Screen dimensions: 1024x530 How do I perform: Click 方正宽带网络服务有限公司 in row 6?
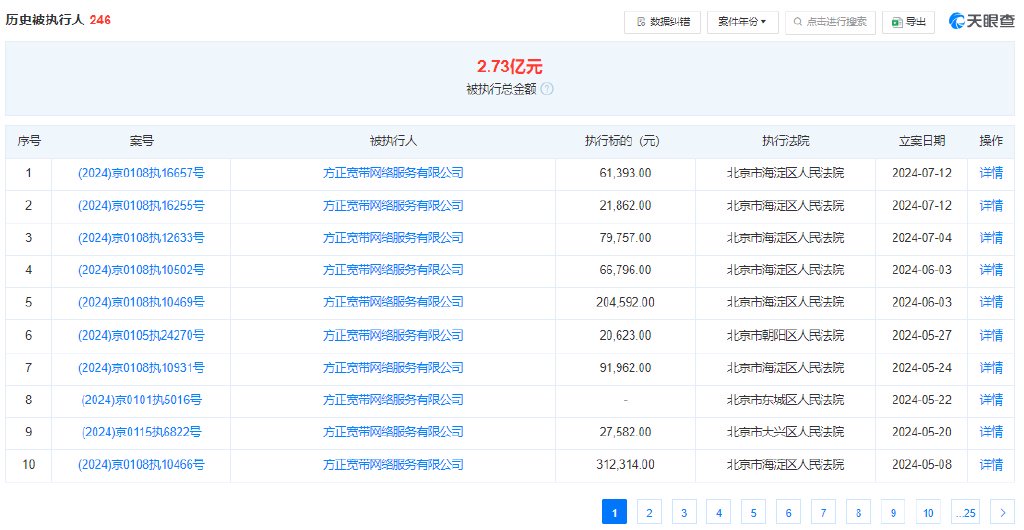[393, 335]
